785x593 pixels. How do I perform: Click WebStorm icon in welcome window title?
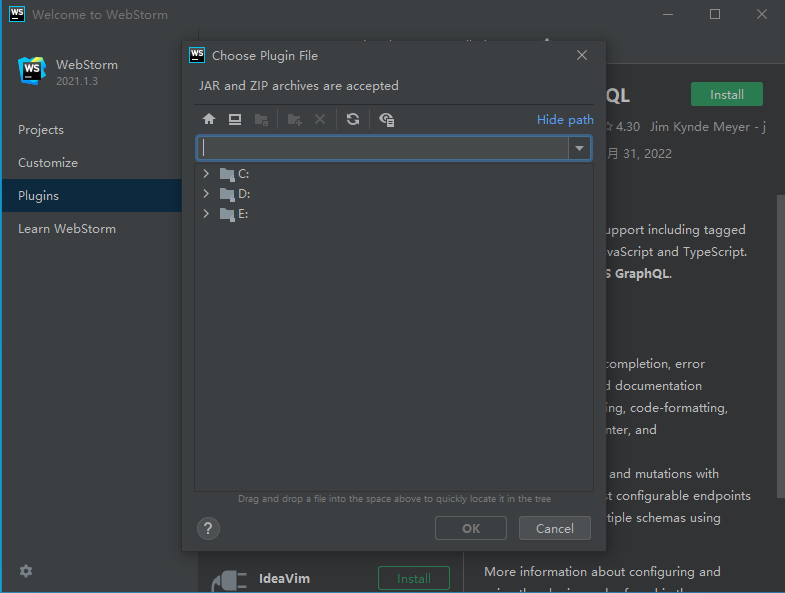(17, 14)
